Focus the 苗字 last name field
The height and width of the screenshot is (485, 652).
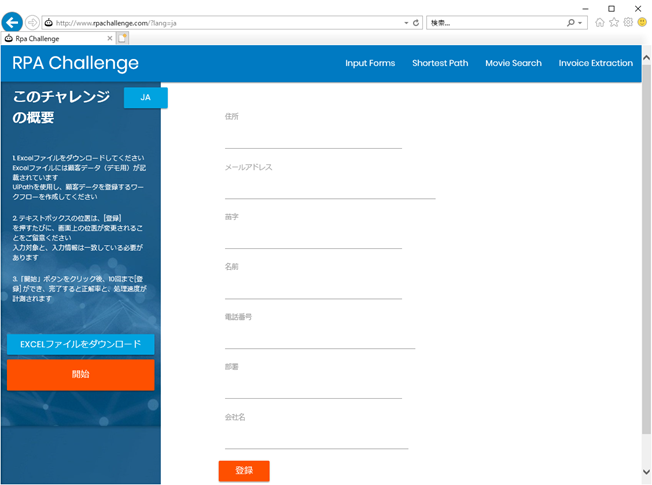tap(313, 239)
